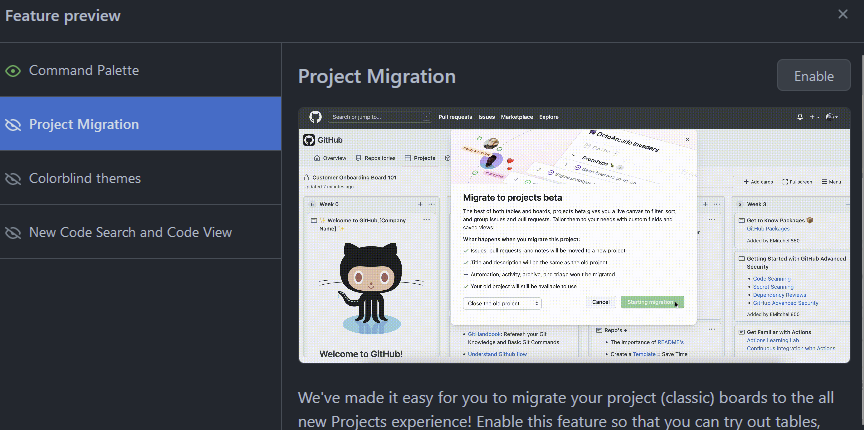
Task: Click the Feature preview dialog title
Action: click(x=63, y=15)
